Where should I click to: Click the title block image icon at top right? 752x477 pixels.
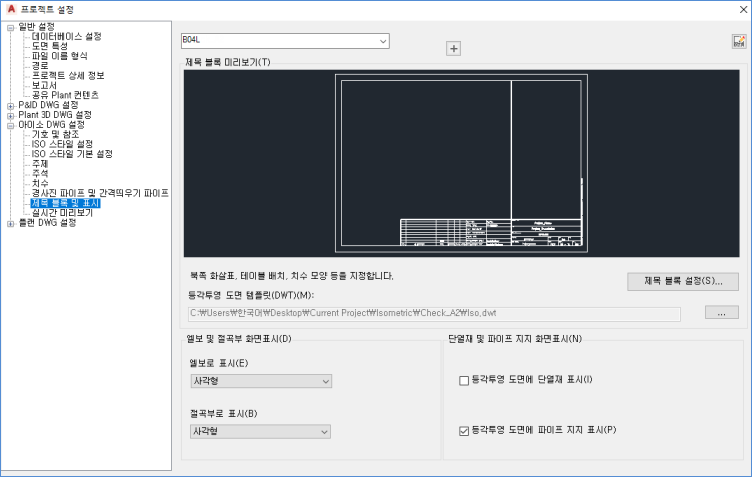(739, 41)
